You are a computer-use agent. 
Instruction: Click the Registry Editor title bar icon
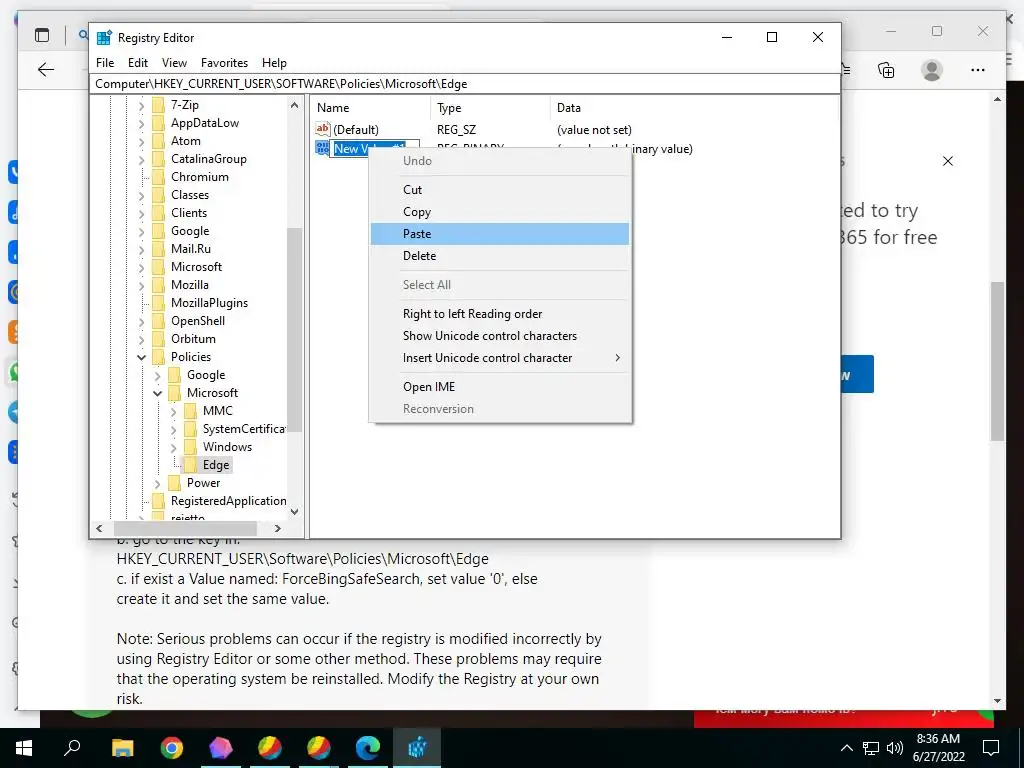pyautogui.click(x=104, y=38)
